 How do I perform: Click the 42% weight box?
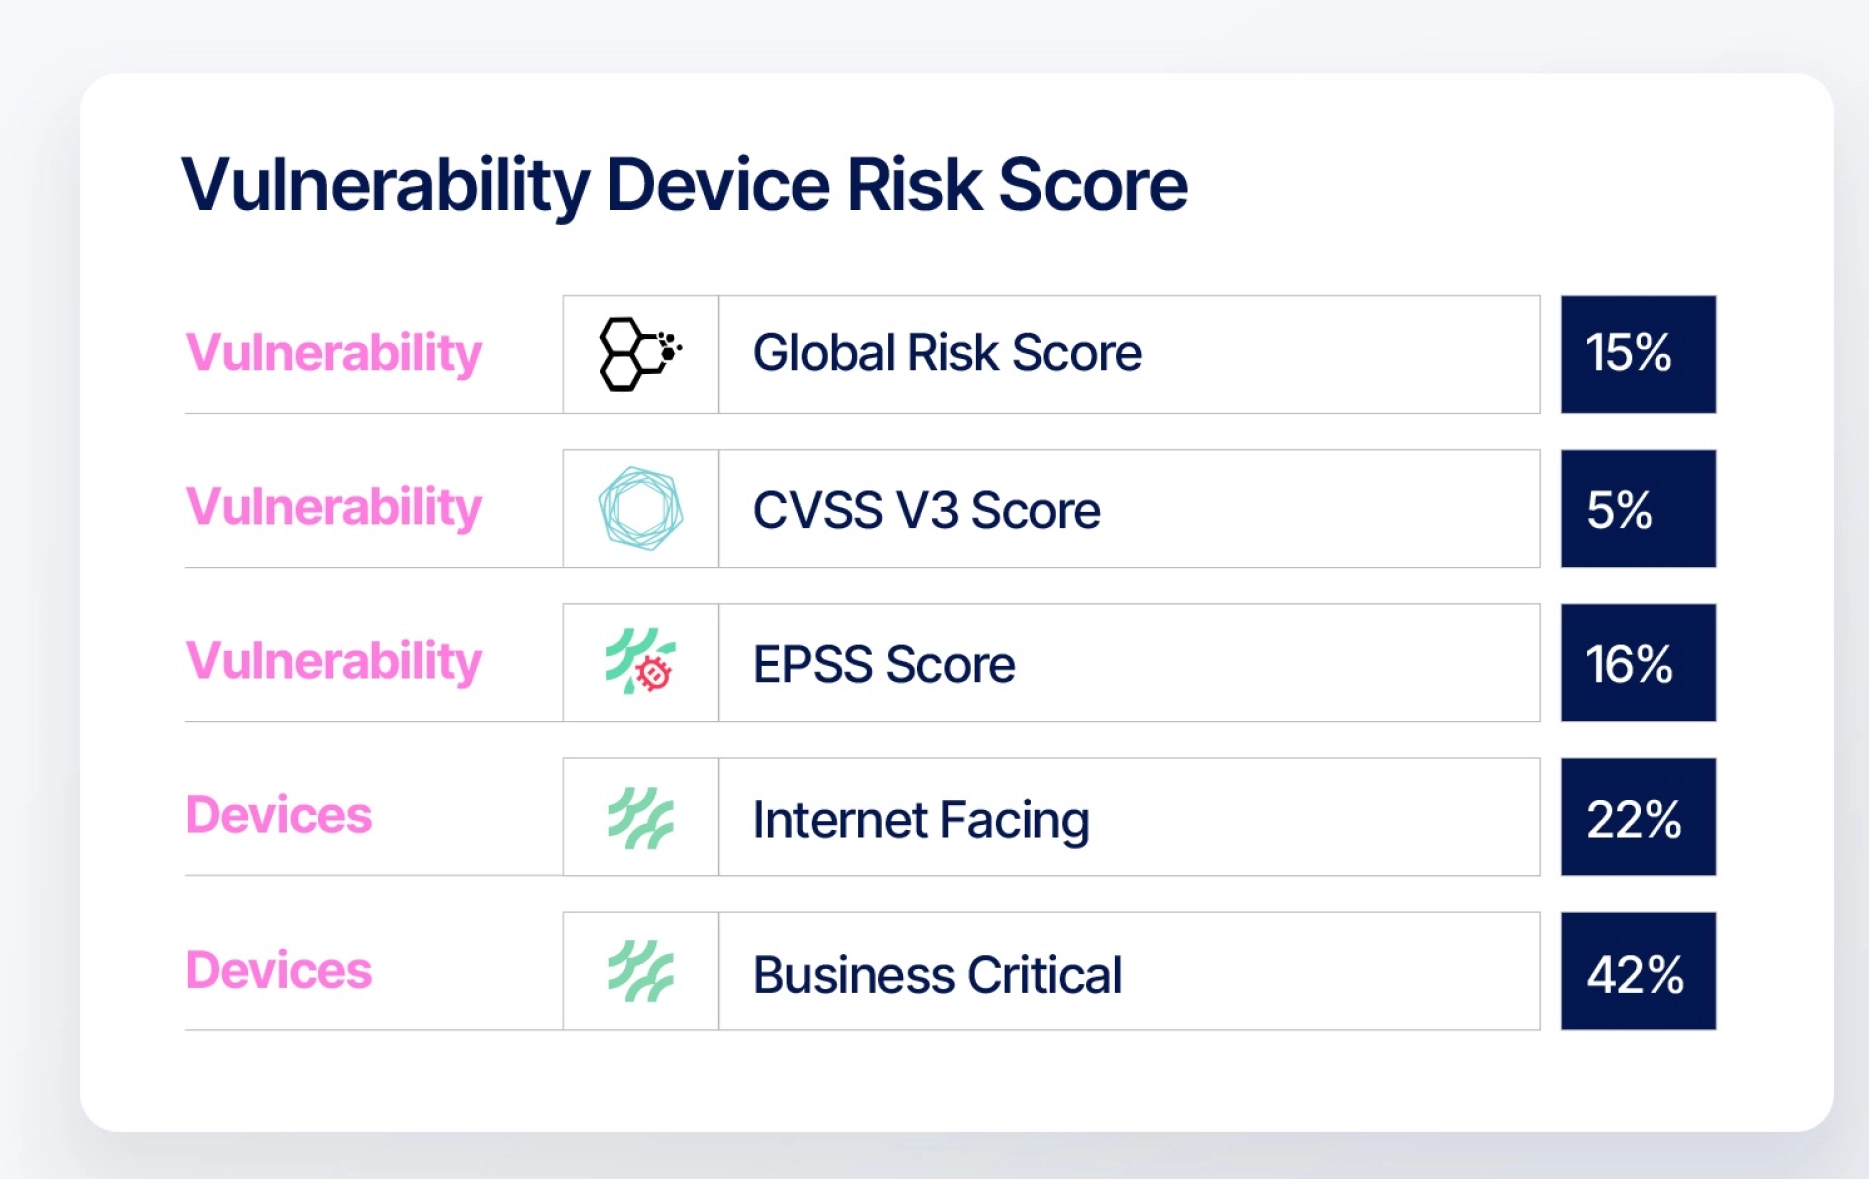tap(1638, 970)
